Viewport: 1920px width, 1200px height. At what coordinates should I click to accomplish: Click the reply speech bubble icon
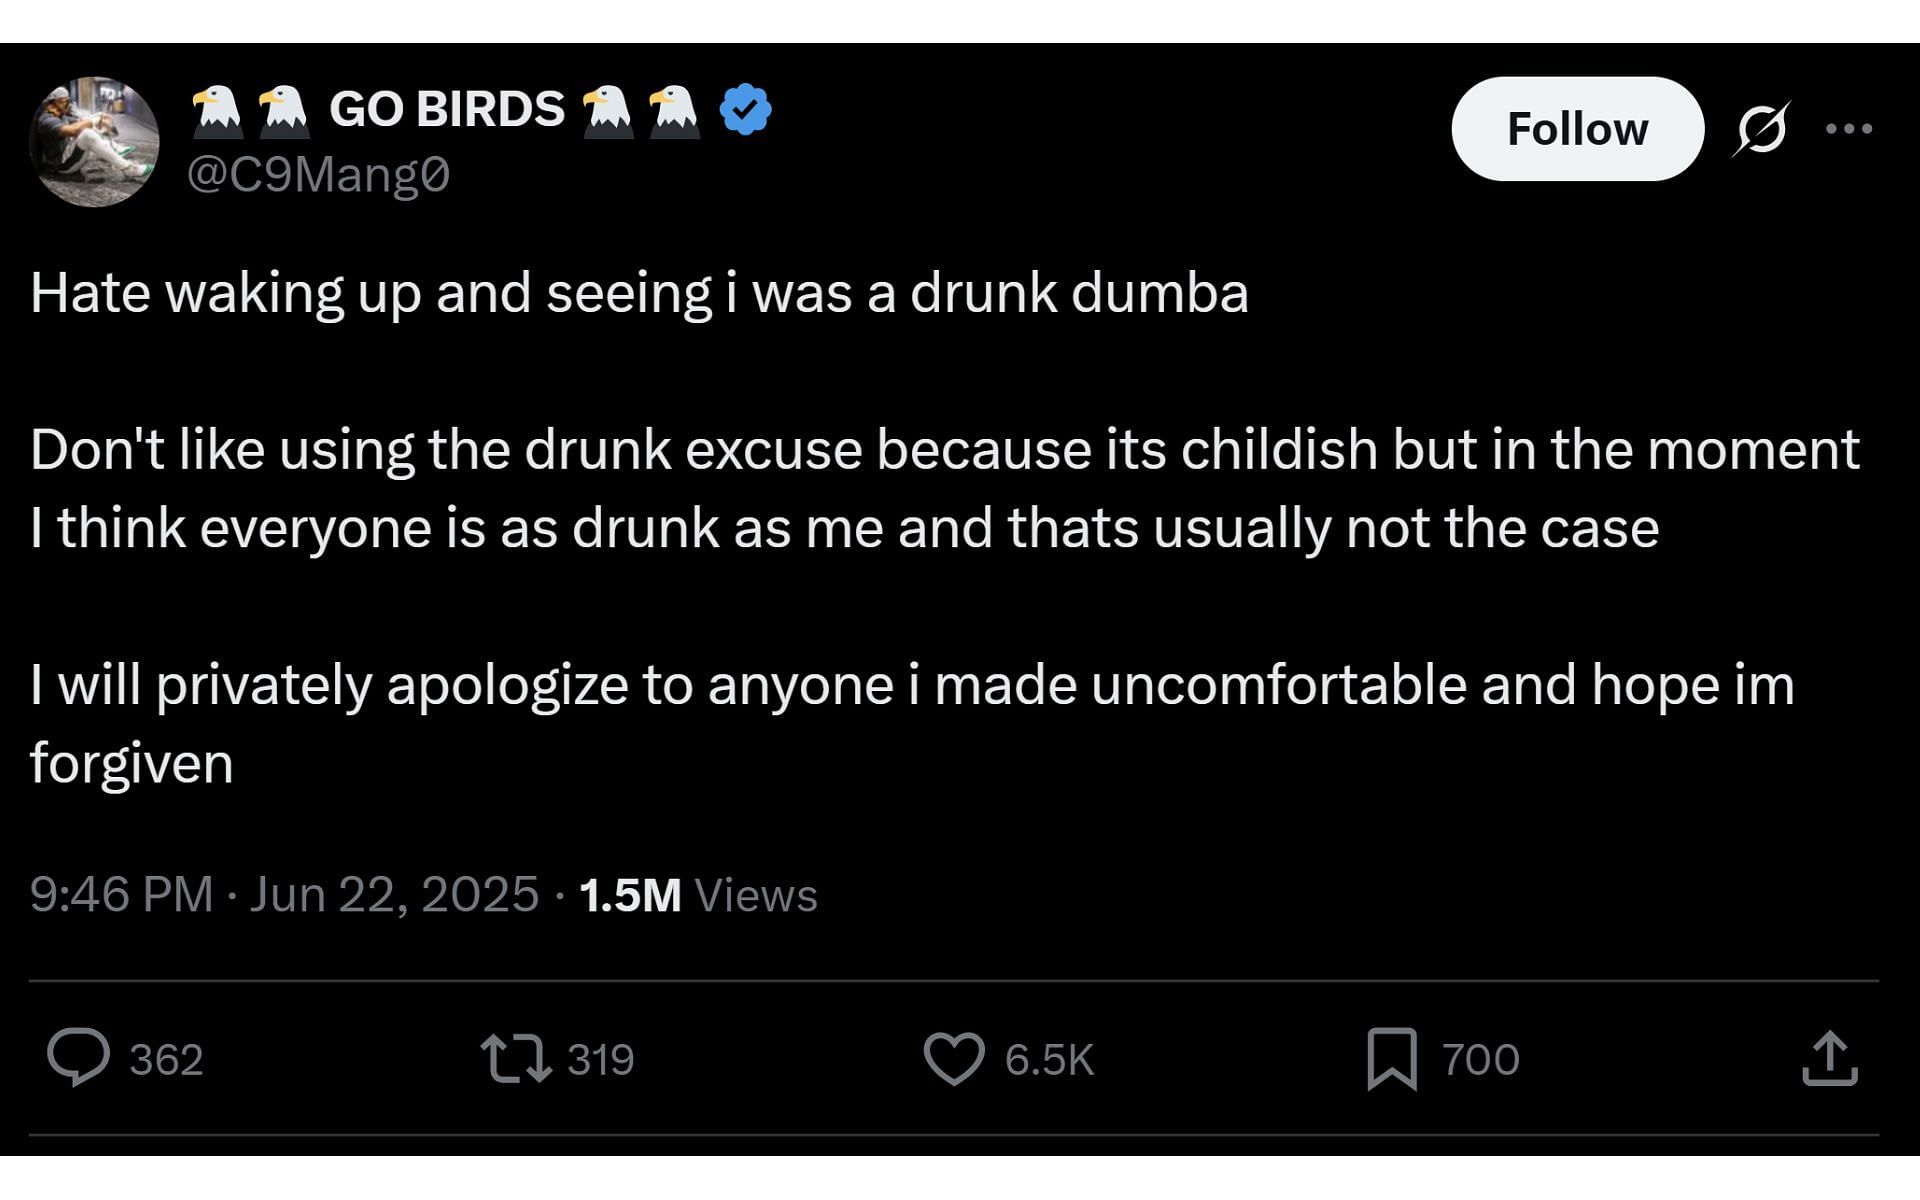[78, 1058]
